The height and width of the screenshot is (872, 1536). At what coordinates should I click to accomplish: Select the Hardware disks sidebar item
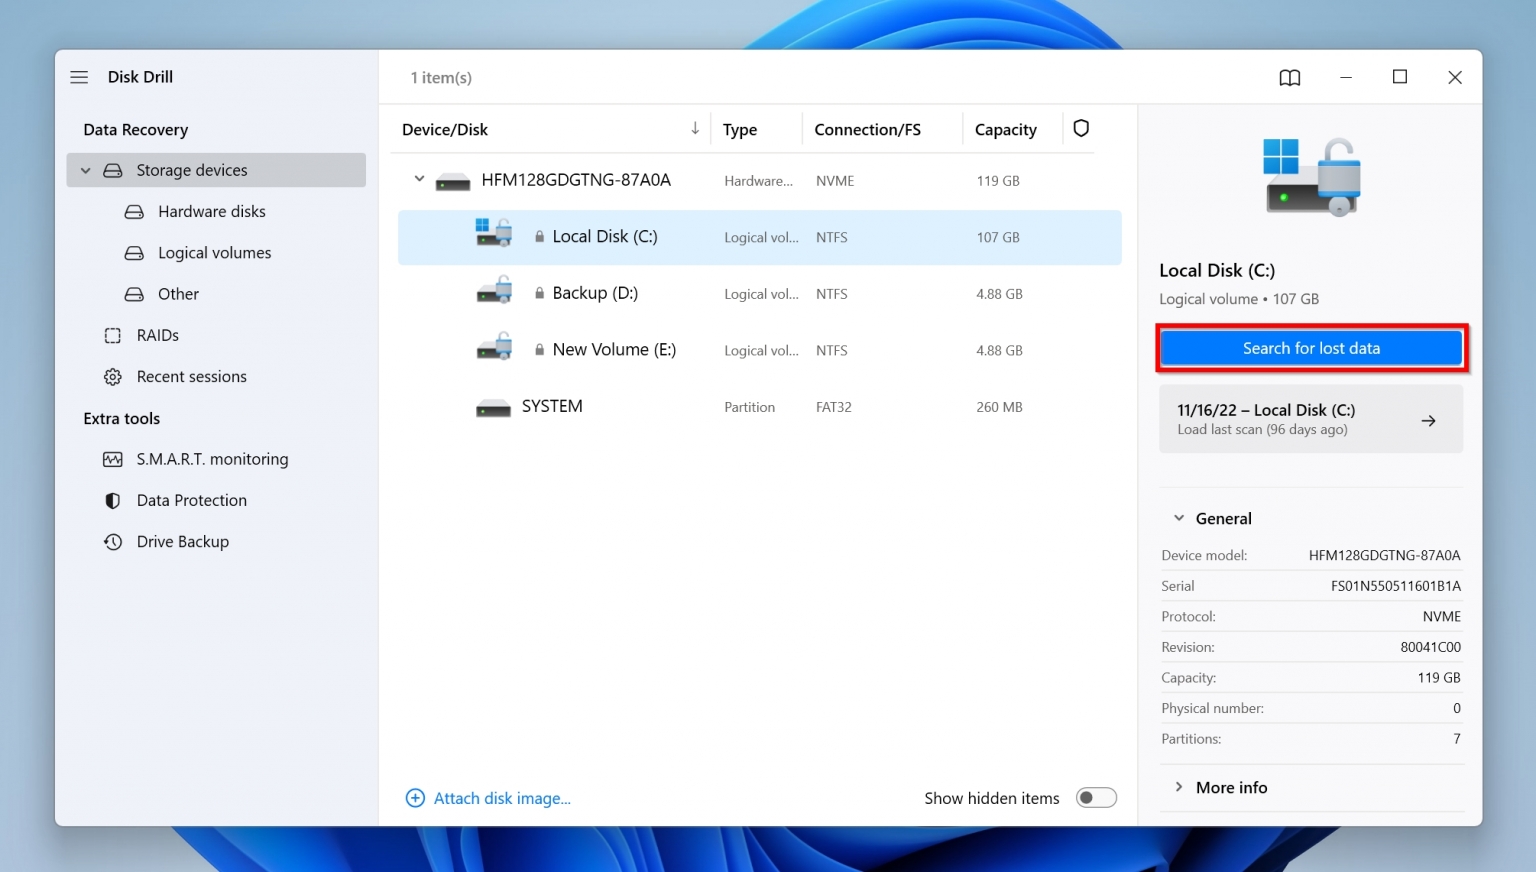click(x=211, y=211)
